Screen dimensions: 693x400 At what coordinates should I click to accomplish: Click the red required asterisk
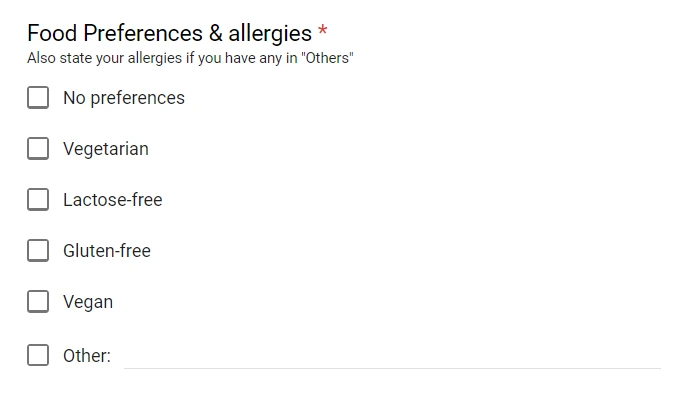click(x=323, y=31)
